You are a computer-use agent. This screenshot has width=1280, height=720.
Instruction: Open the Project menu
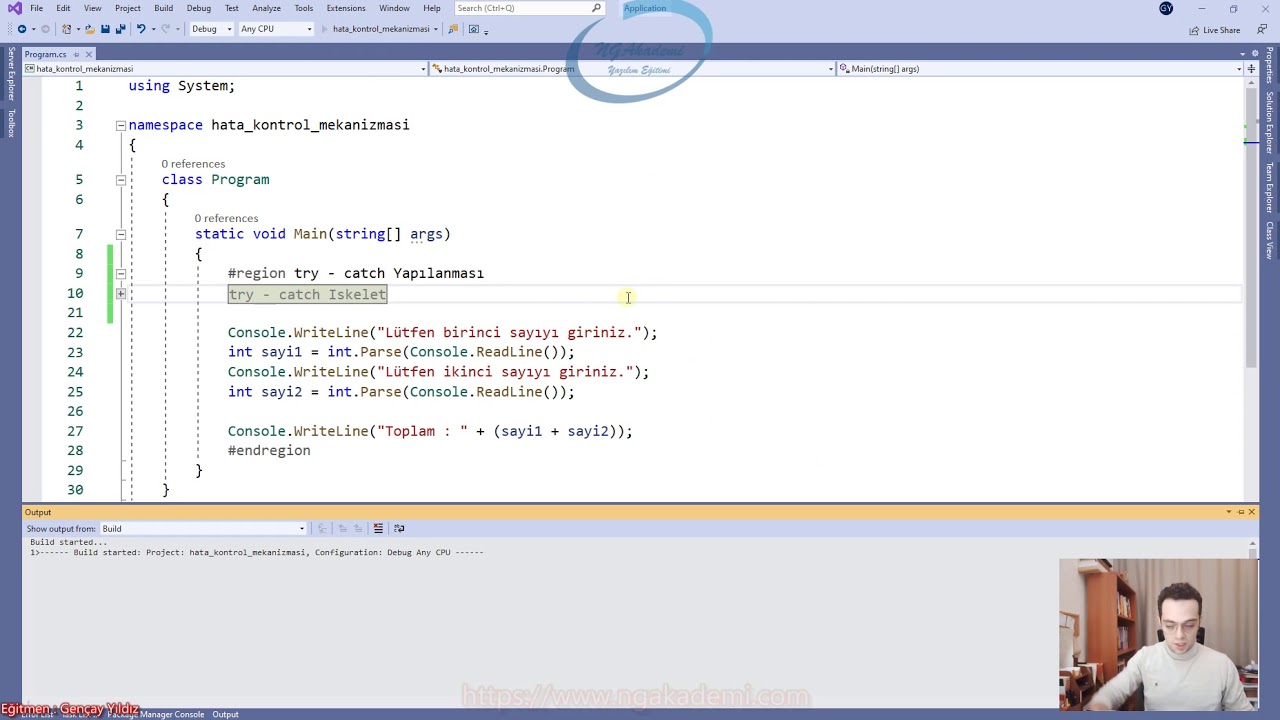127,8
